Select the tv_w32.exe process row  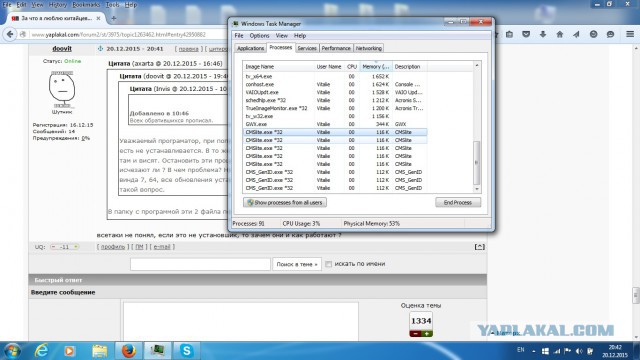335,116
